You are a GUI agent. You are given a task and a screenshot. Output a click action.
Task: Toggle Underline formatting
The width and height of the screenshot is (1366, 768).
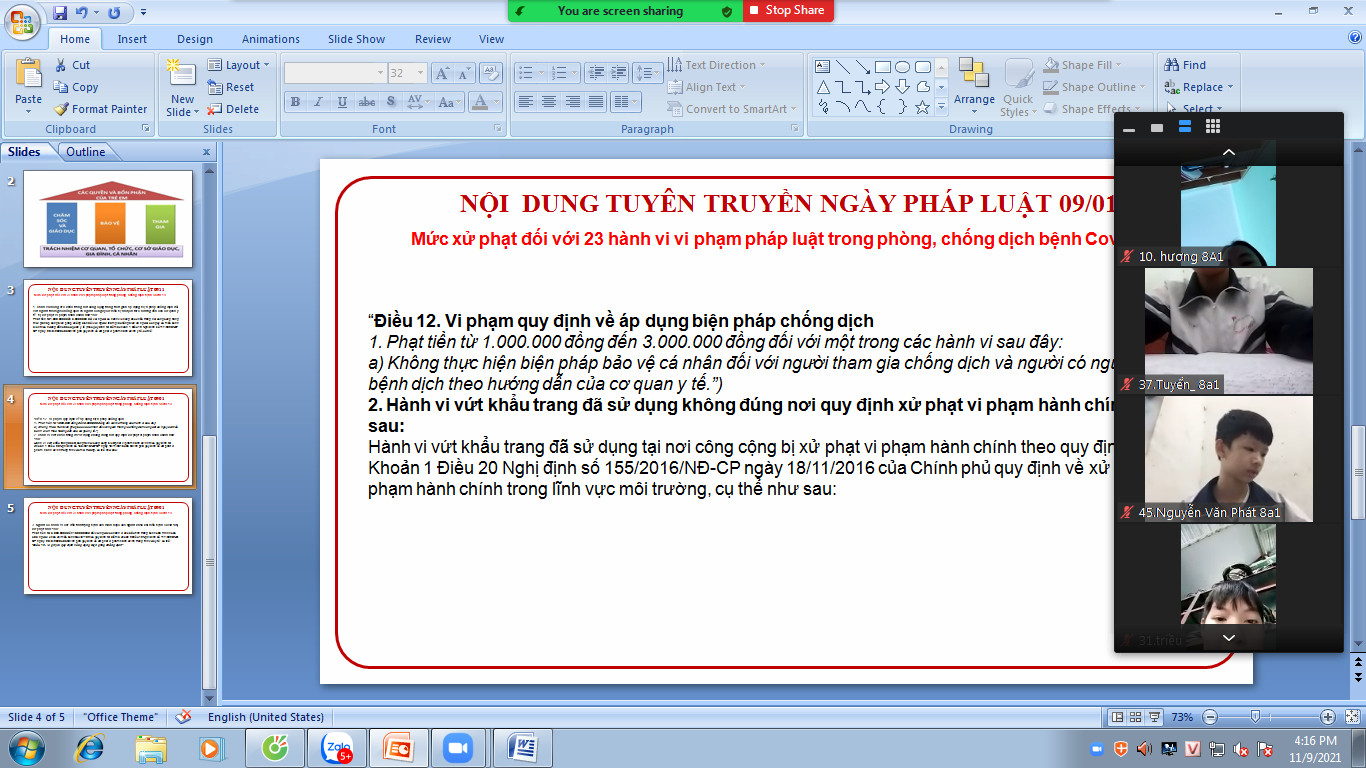click(x=342, y=102)
